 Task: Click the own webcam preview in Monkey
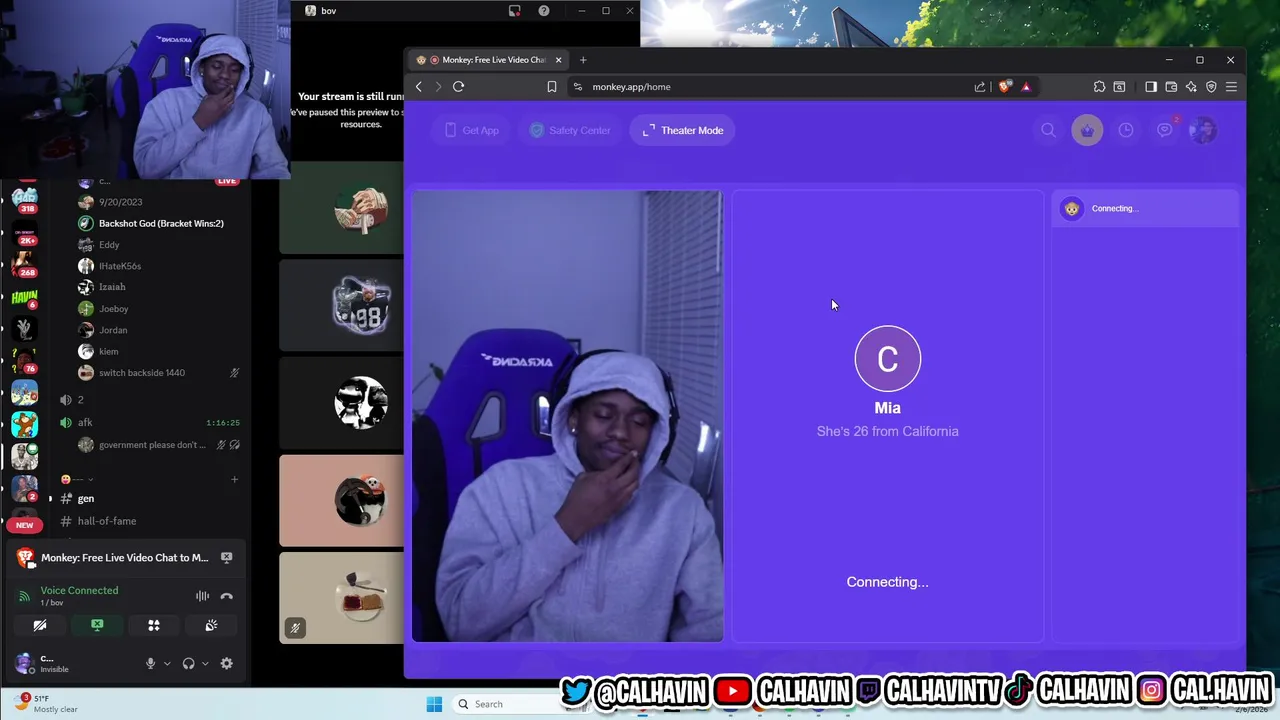567,416
